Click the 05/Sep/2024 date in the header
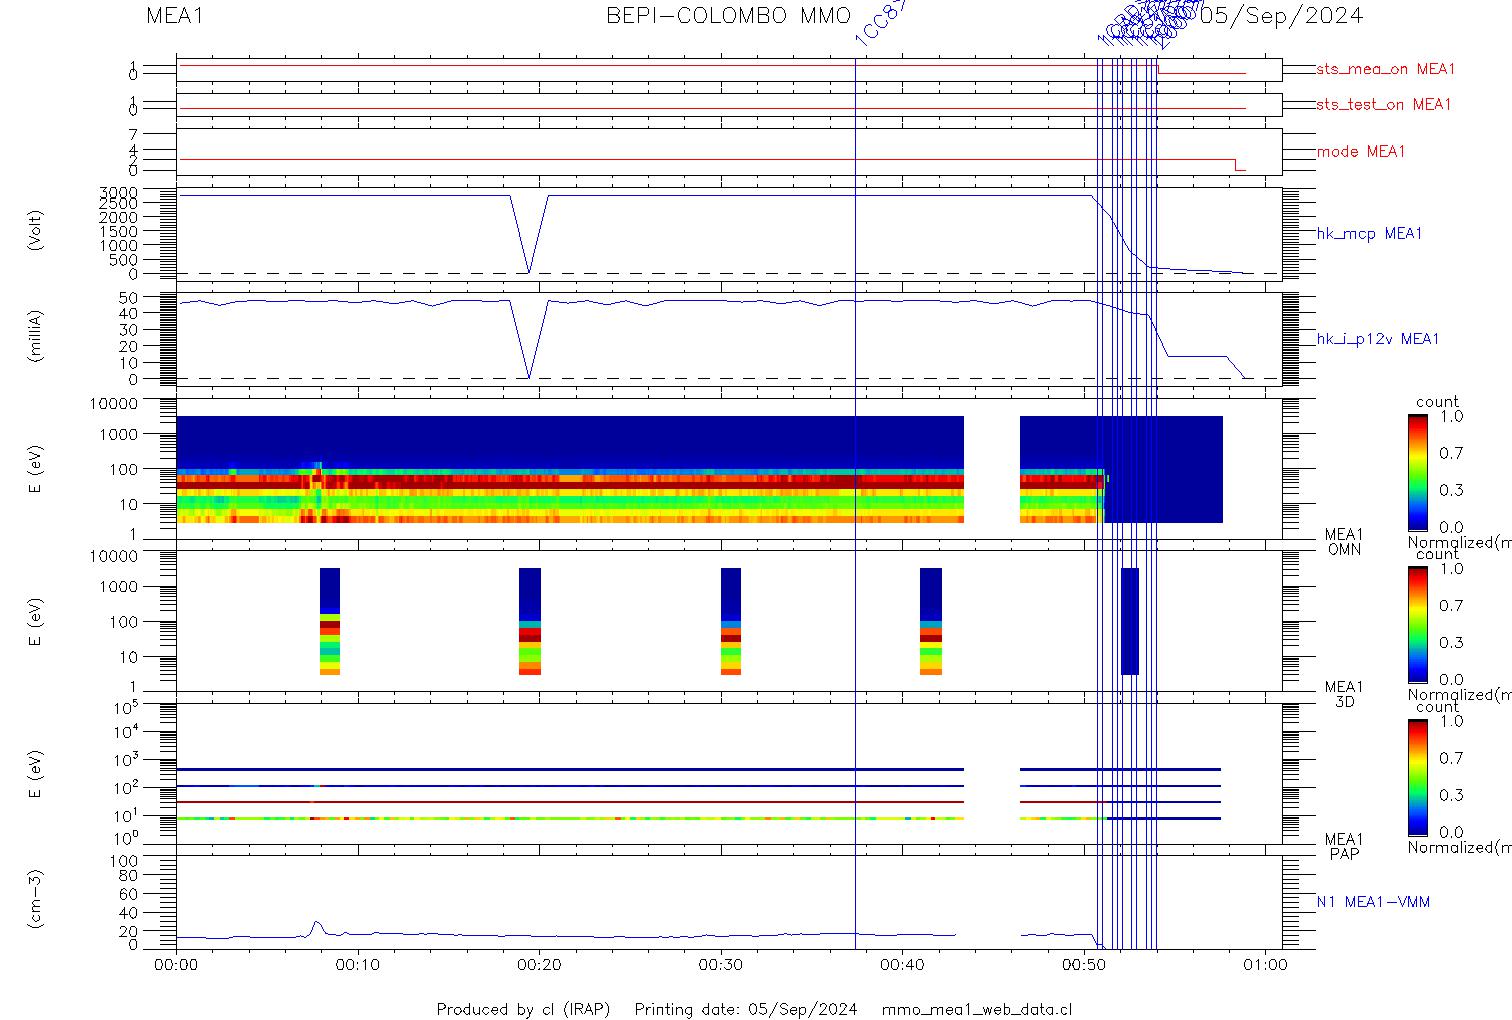Viewport: 1512px width, 1020px height. [x=1281, y=16]
